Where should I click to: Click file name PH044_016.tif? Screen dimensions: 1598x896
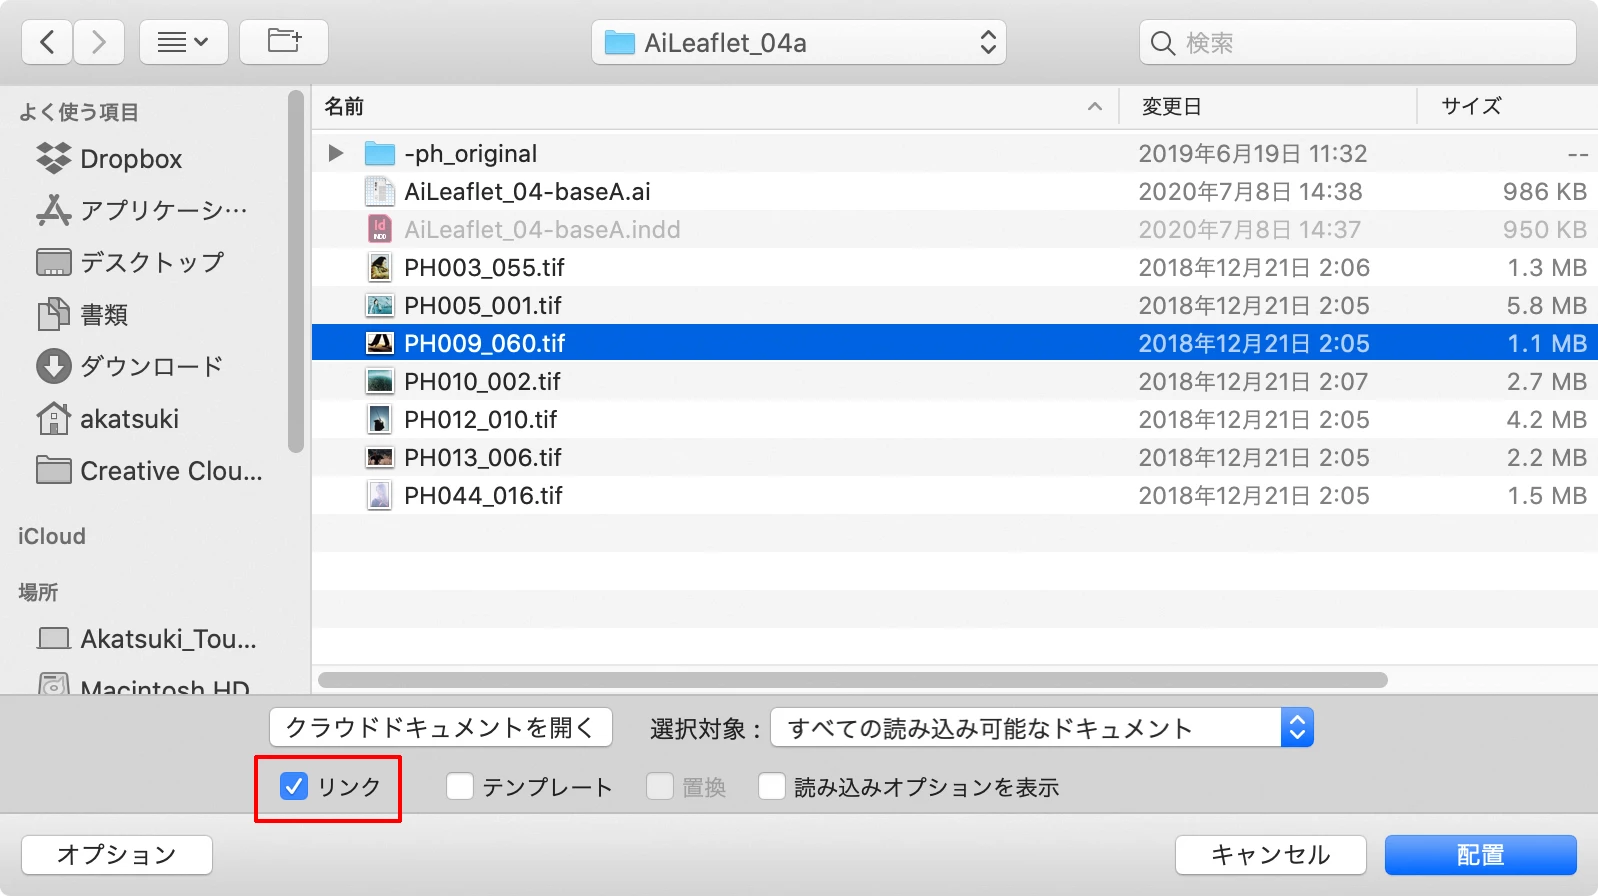pyautogui.click(x=483, y=495)
